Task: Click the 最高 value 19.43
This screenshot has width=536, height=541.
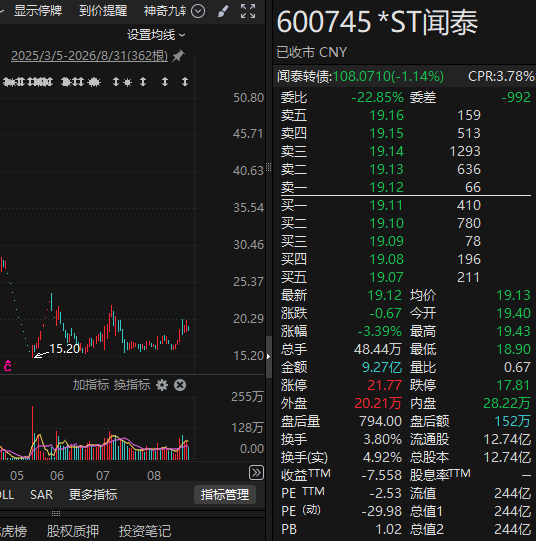Action: pos(513,332)
